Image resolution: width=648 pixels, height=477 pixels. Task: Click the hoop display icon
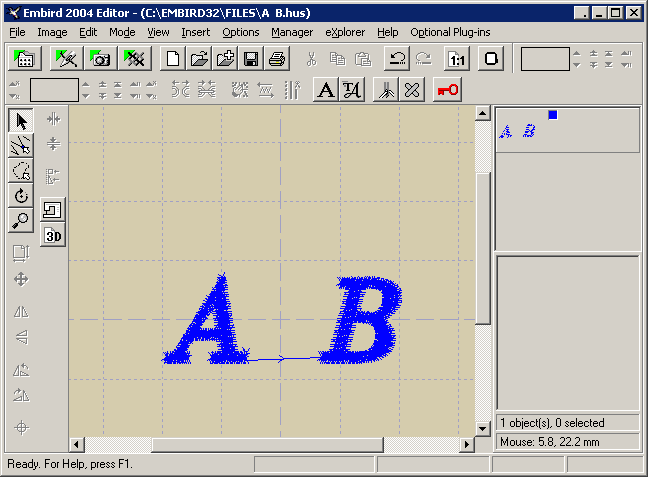click(491, 59)
